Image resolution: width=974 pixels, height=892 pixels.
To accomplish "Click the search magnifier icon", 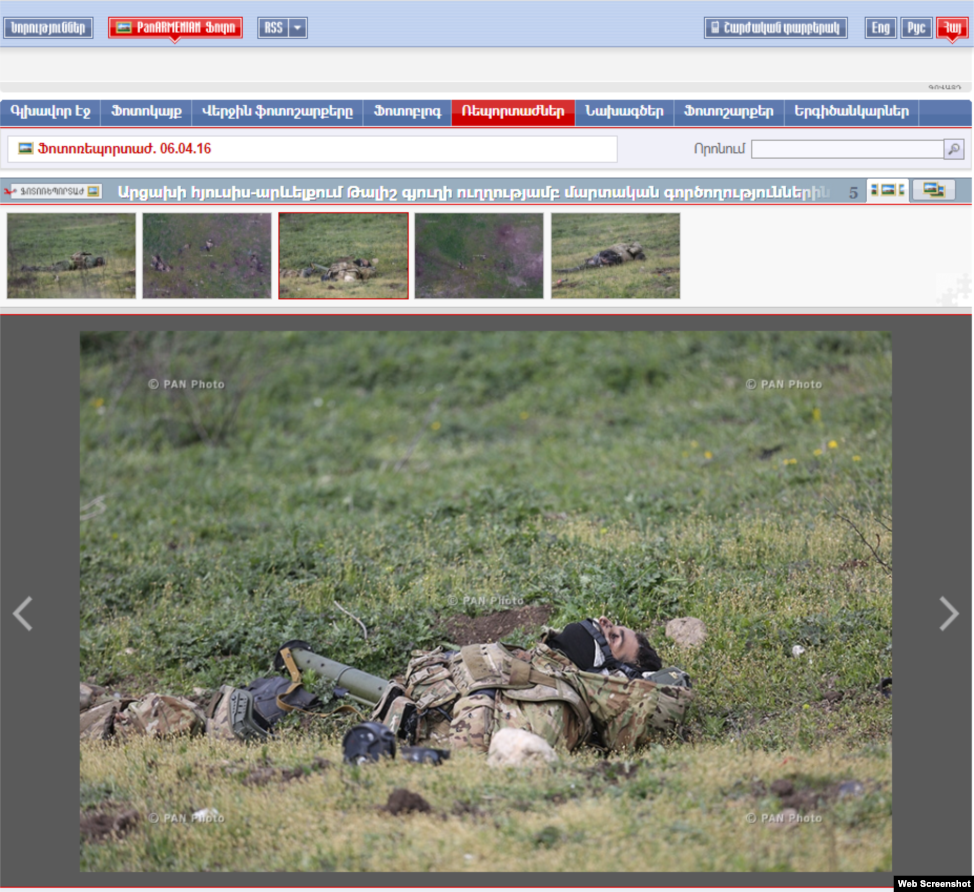I will click(953, 149).
